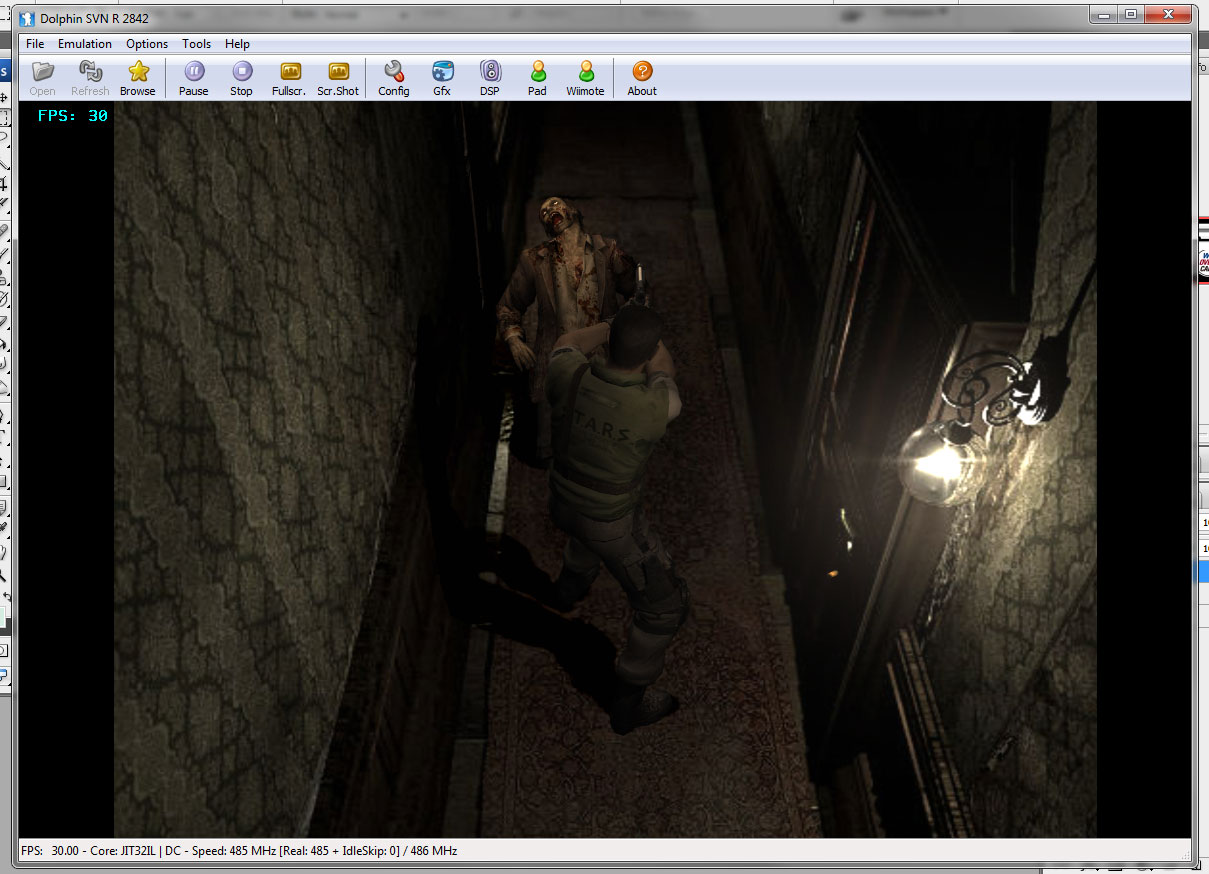Viewport: 1209px width, 874px height.
Task: Open the Help menu
Action: tap(238, 44)
